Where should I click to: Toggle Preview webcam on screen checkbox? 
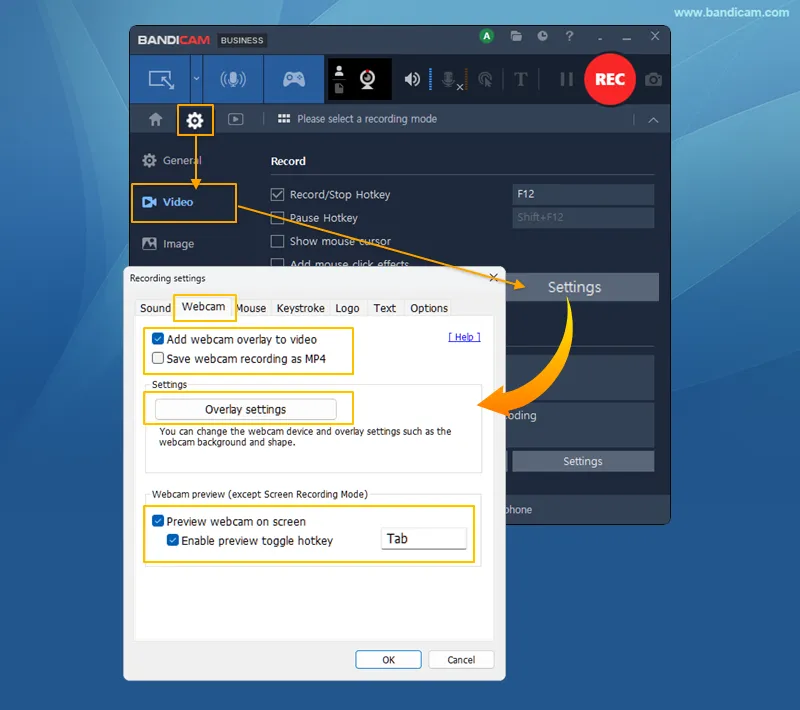(x=158, y=521)
